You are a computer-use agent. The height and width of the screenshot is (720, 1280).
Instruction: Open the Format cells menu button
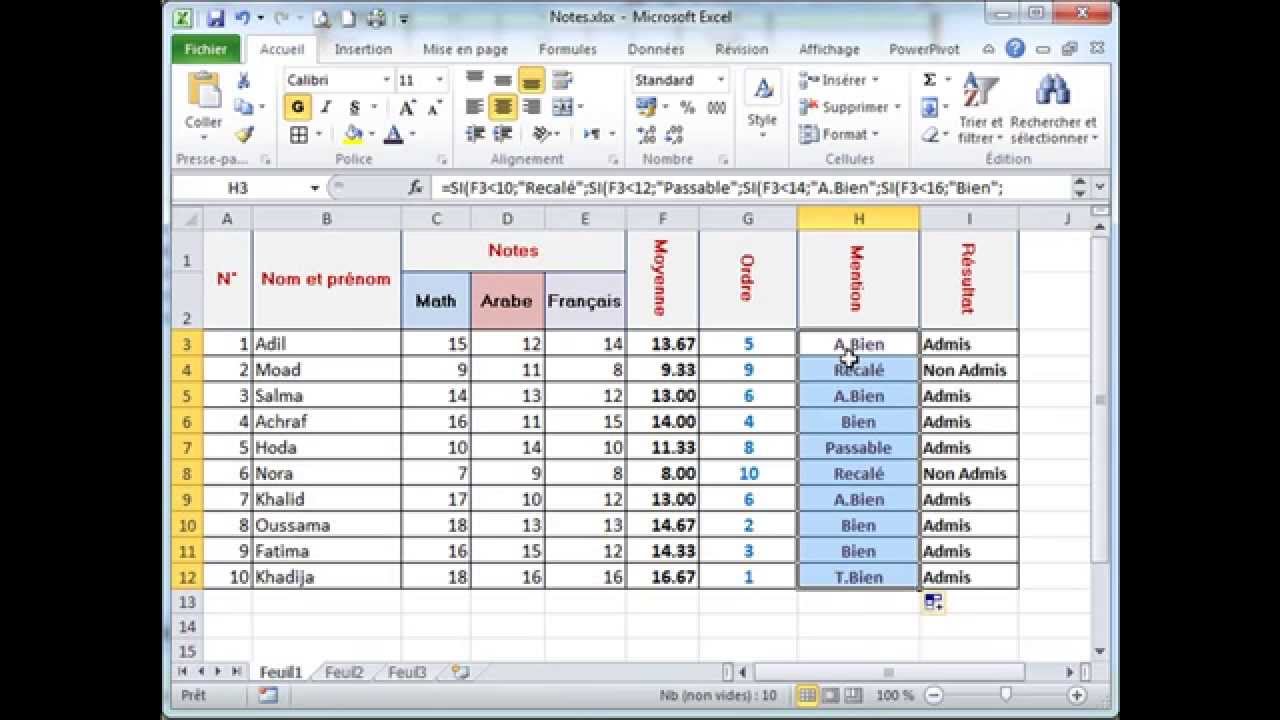(x=838, y=134)
